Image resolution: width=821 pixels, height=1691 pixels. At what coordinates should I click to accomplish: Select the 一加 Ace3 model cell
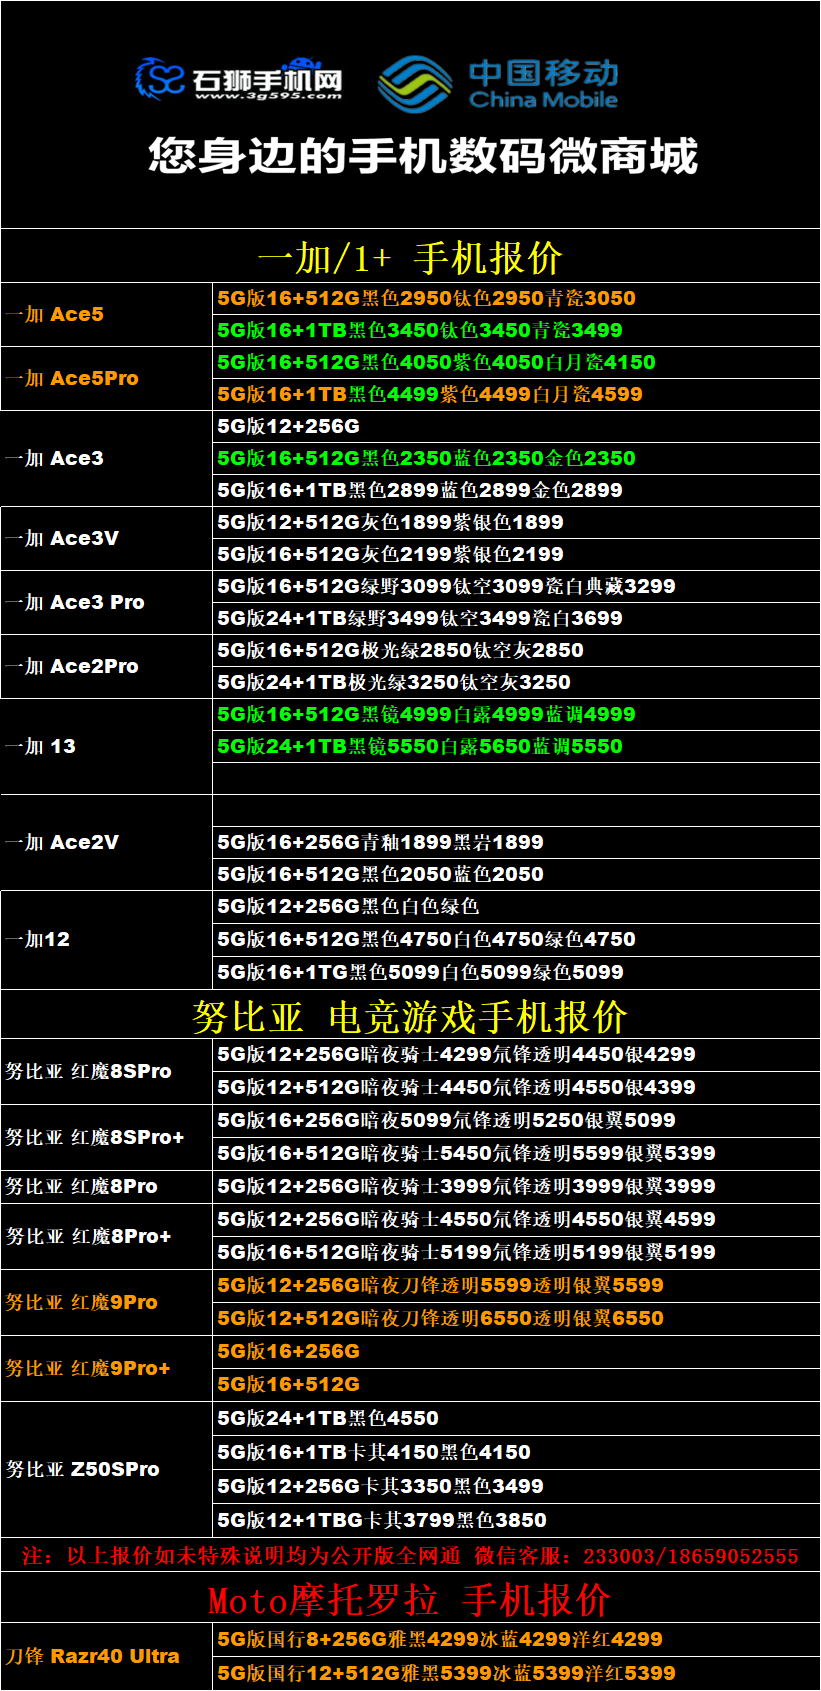106,458
